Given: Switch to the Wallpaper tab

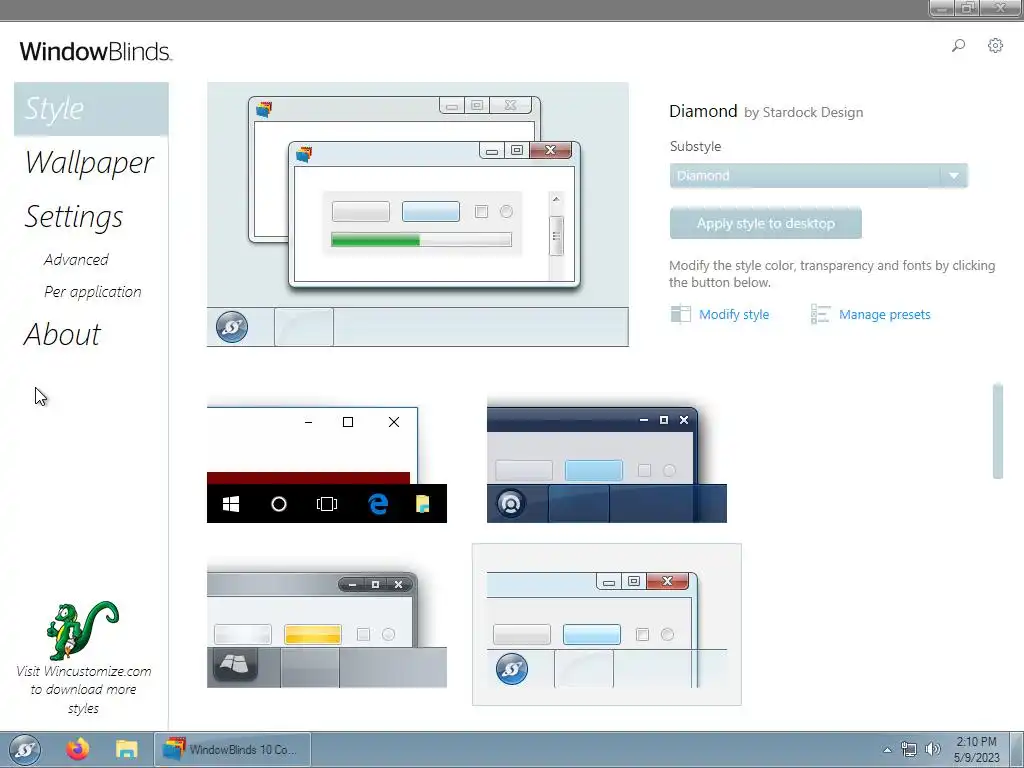Looking at the screenshot, I should [x=89, y=163].
